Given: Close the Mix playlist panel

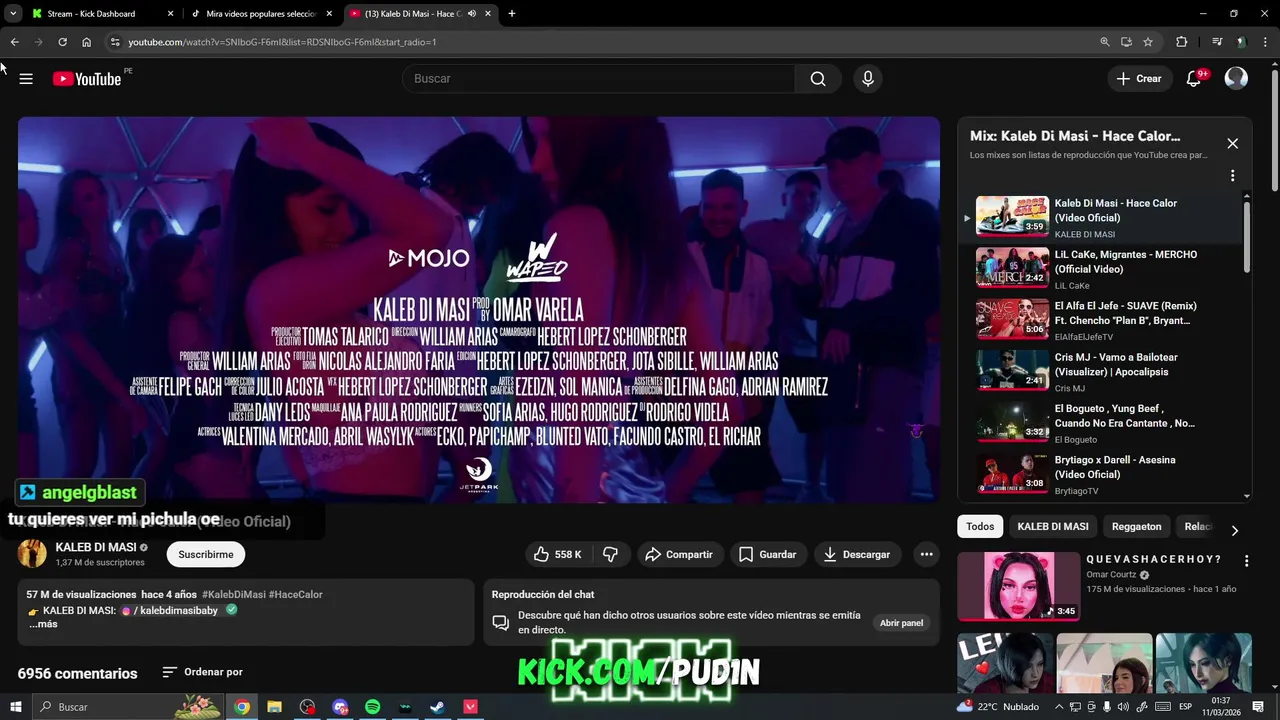Looking at the screenshot, I should click(1232, 143).
